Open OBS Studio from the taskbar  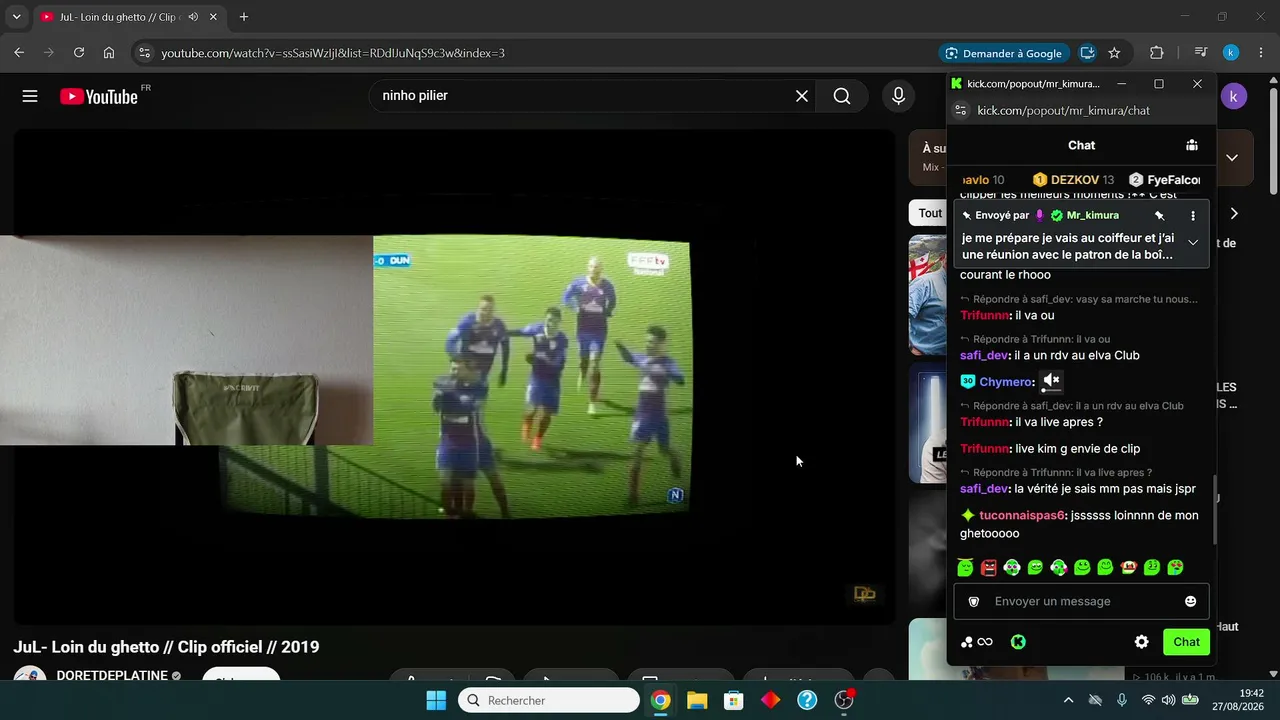844,700
